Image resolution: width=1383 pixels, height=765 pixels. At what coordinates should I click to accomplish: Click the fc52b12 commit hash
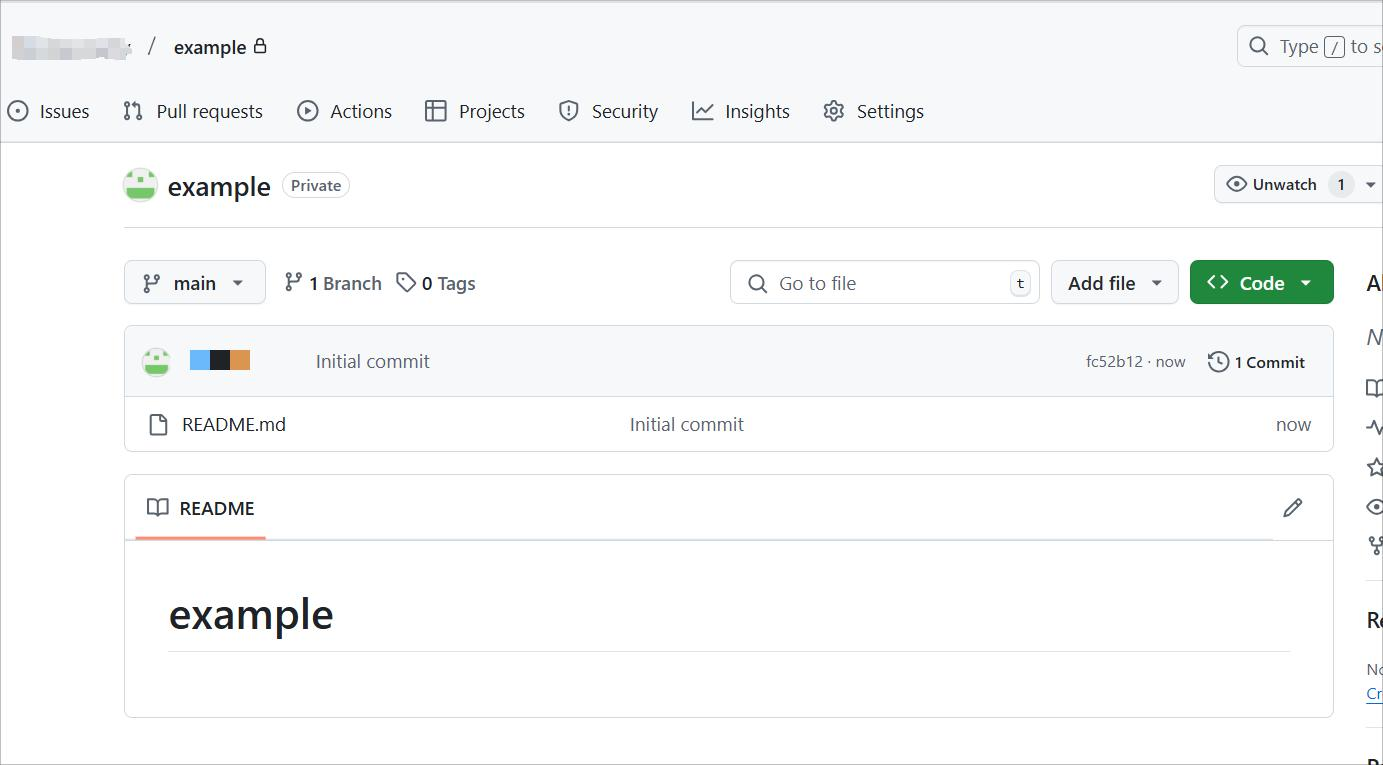click(x=1114, y=362)
